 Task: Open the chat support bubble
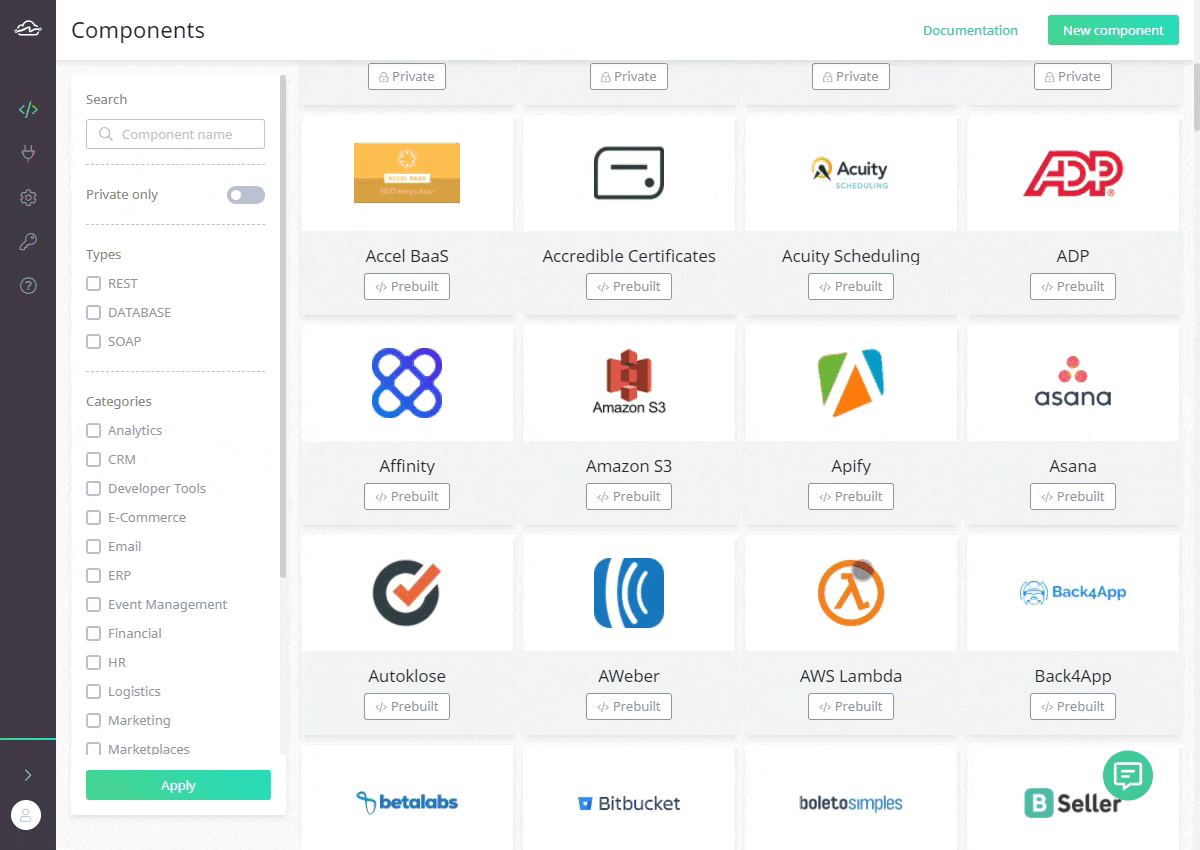click(1128, 775)
